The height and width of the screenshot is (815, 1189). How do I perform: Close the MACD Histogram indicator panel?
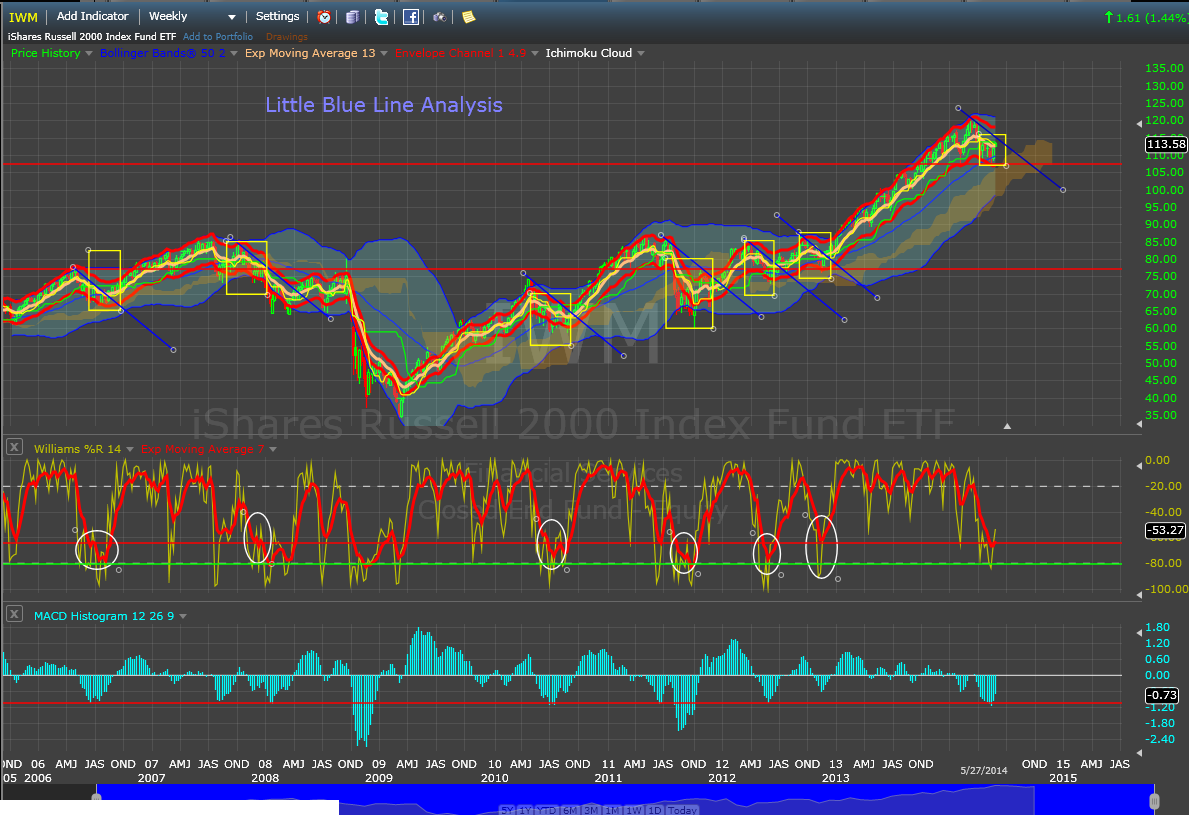click(x=14, y=614)
